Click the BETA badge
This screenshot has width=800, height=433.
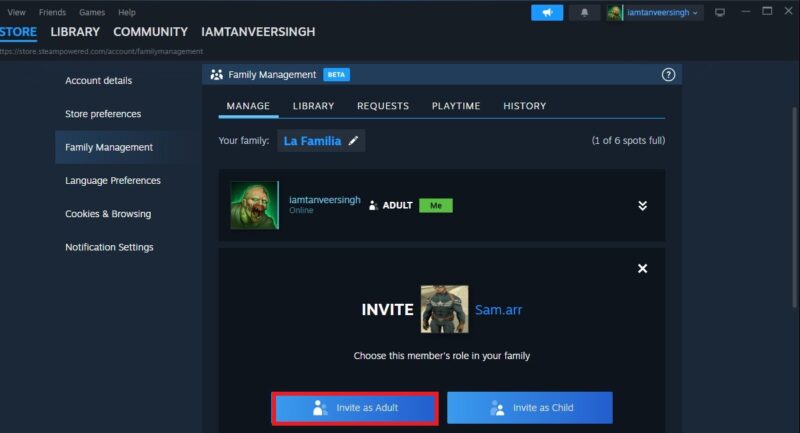click(x=336, y=74)
